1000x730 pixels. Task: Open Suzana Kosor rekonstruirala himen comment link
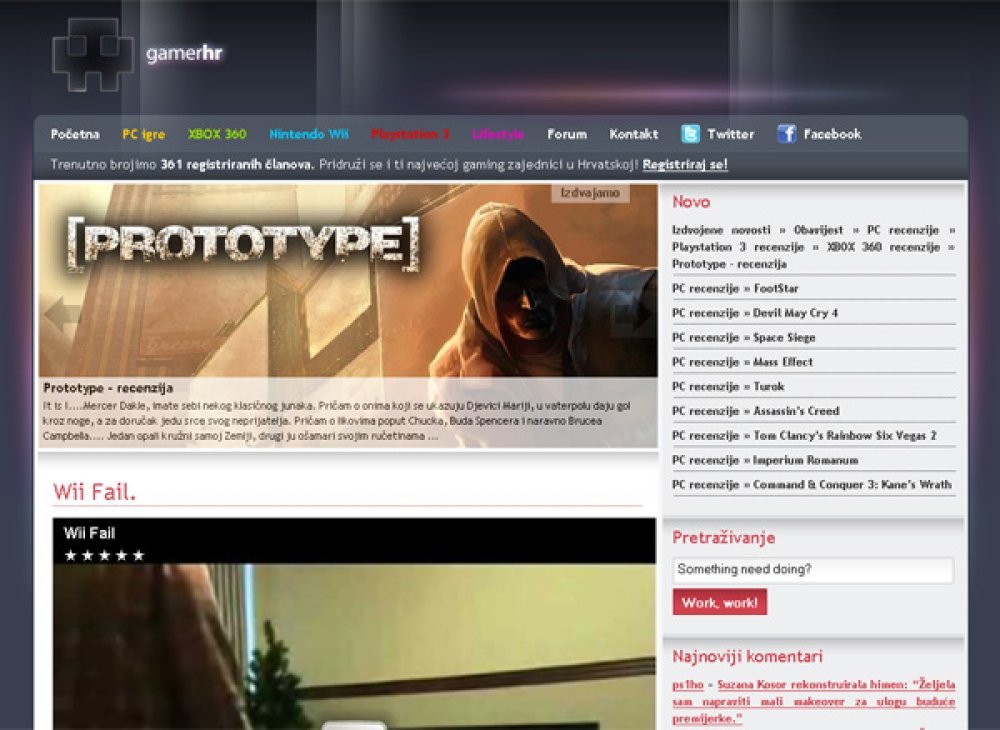coord(814,701)
